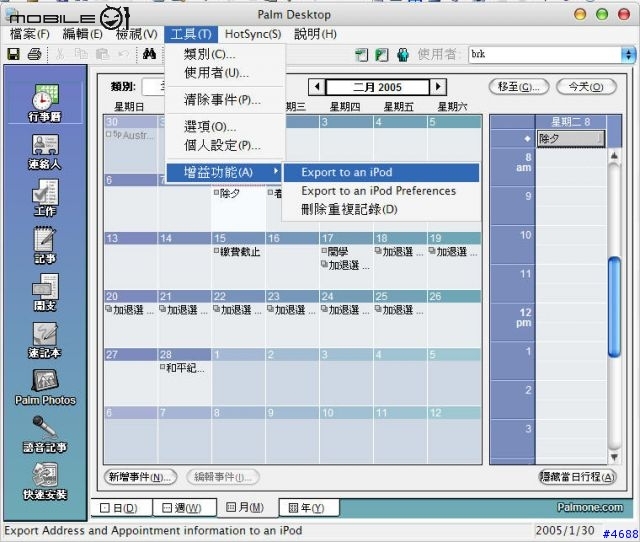
Task: Click the green user figure icon
Action: (403, 55)
